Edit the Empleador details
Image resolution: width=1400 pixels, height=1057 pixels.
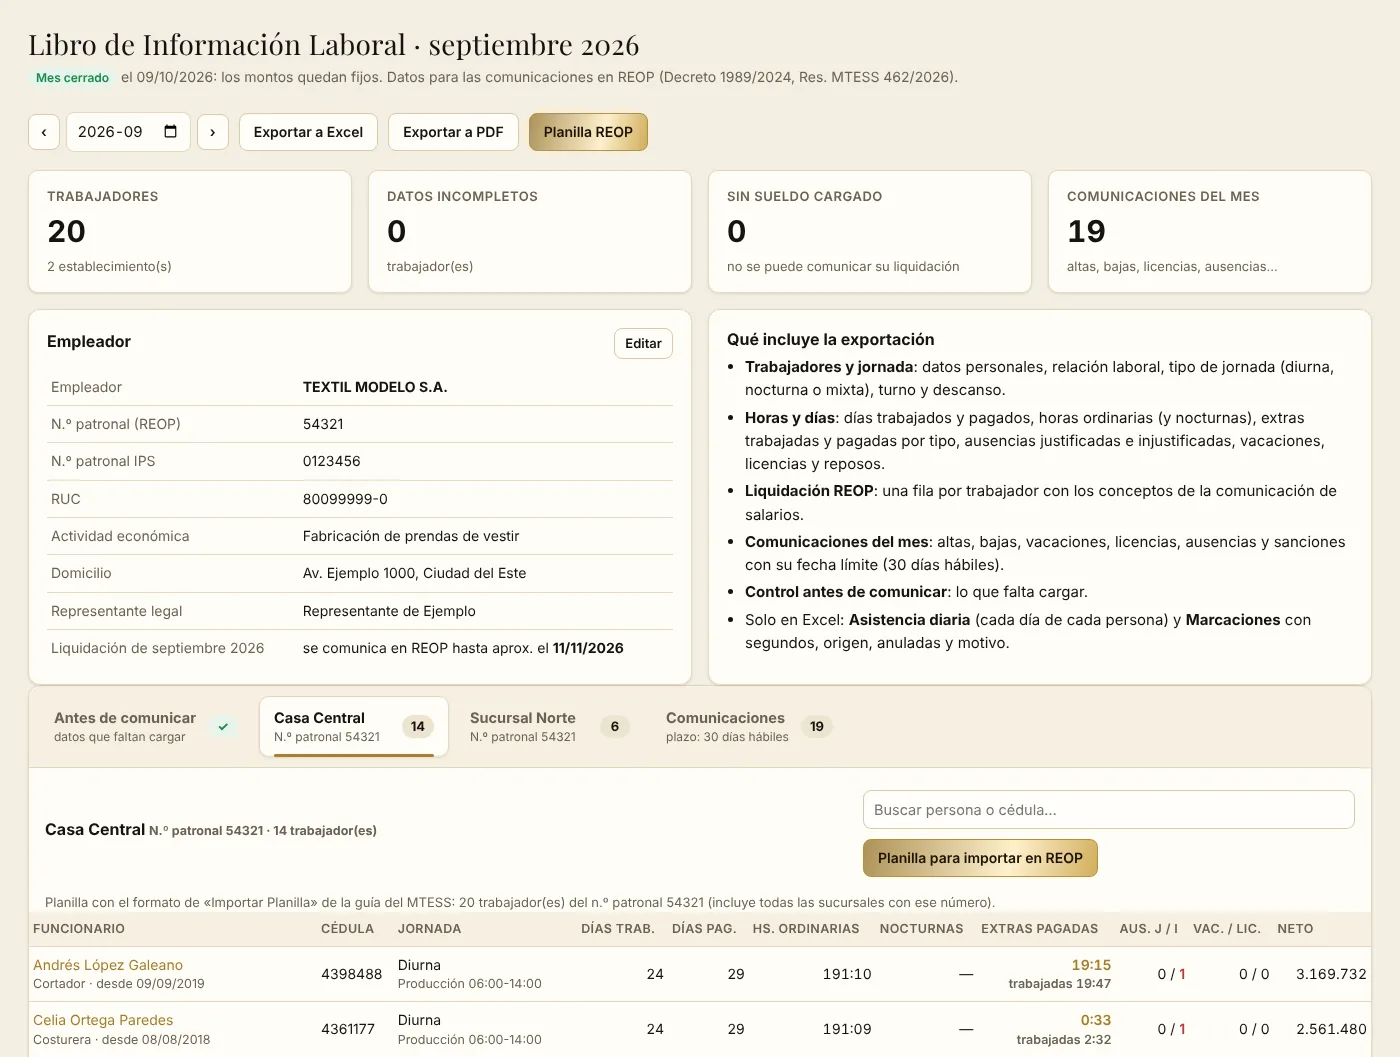643,343
